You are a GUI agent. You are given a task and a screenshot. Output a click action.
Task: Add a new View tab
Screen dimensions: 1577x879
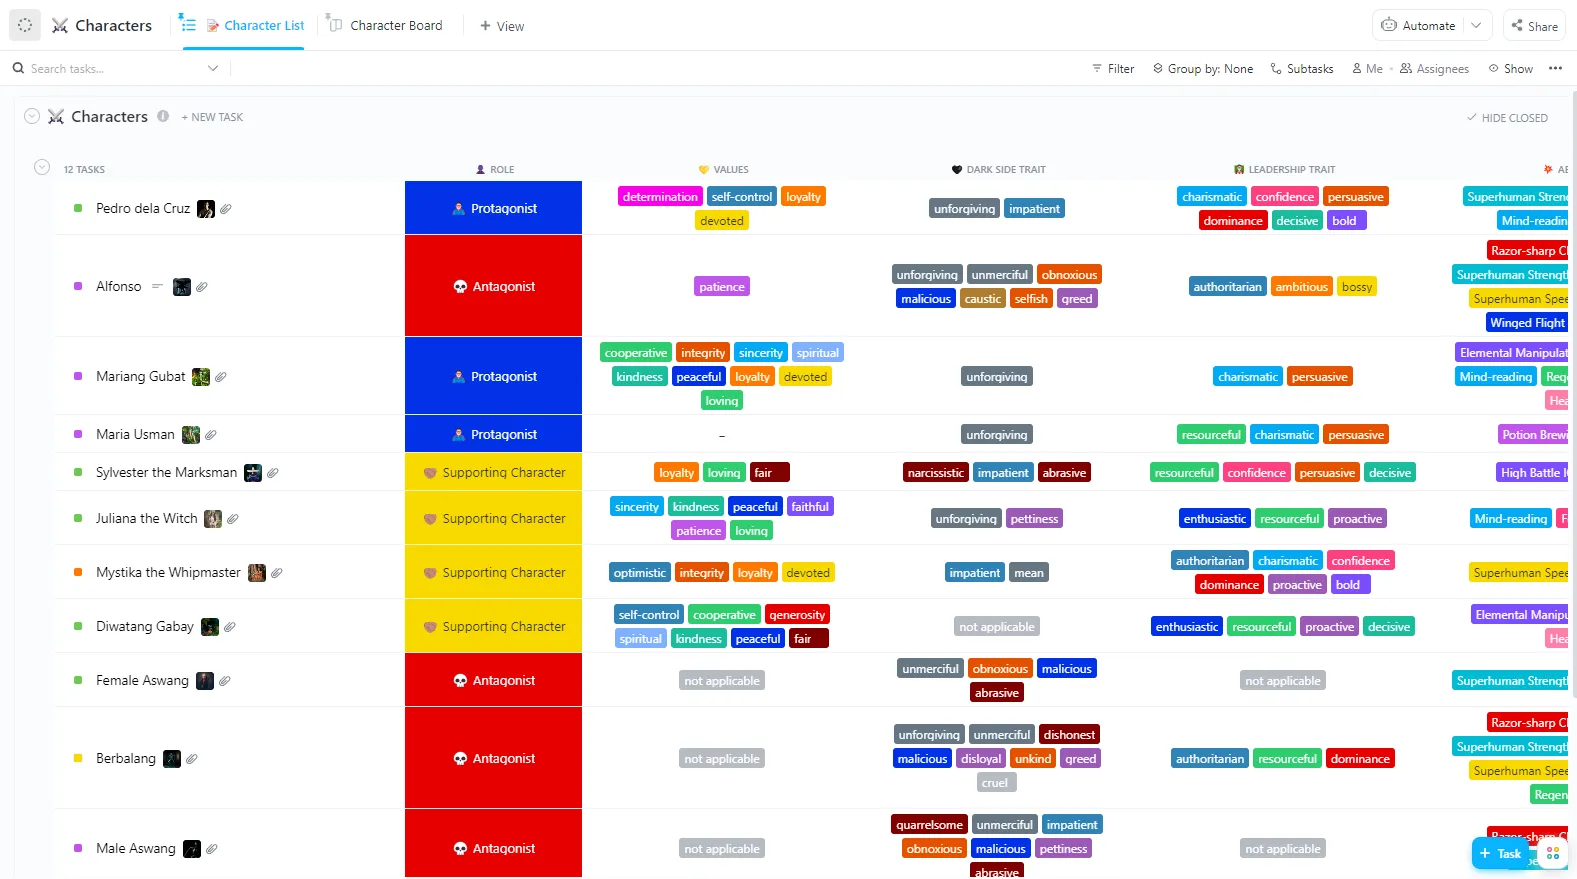[x=502, y=26]
